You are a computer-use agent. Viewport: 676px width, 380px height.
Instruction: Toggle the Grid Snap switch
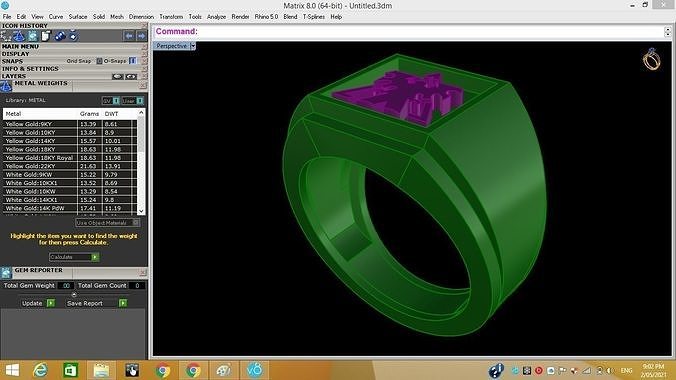click(x=99, y=61)
